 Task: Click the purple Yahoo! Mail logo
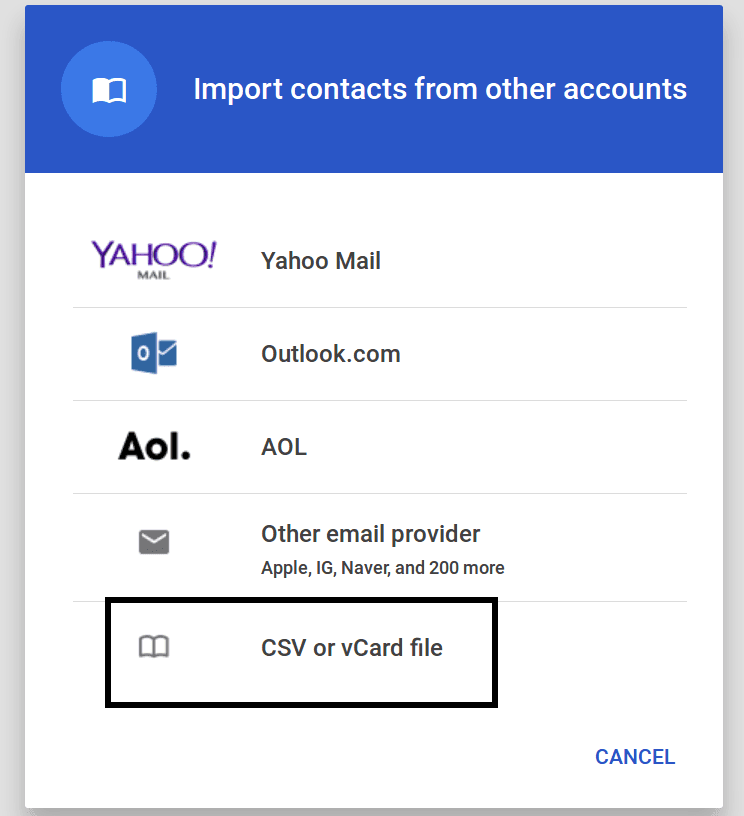point(153,260)
